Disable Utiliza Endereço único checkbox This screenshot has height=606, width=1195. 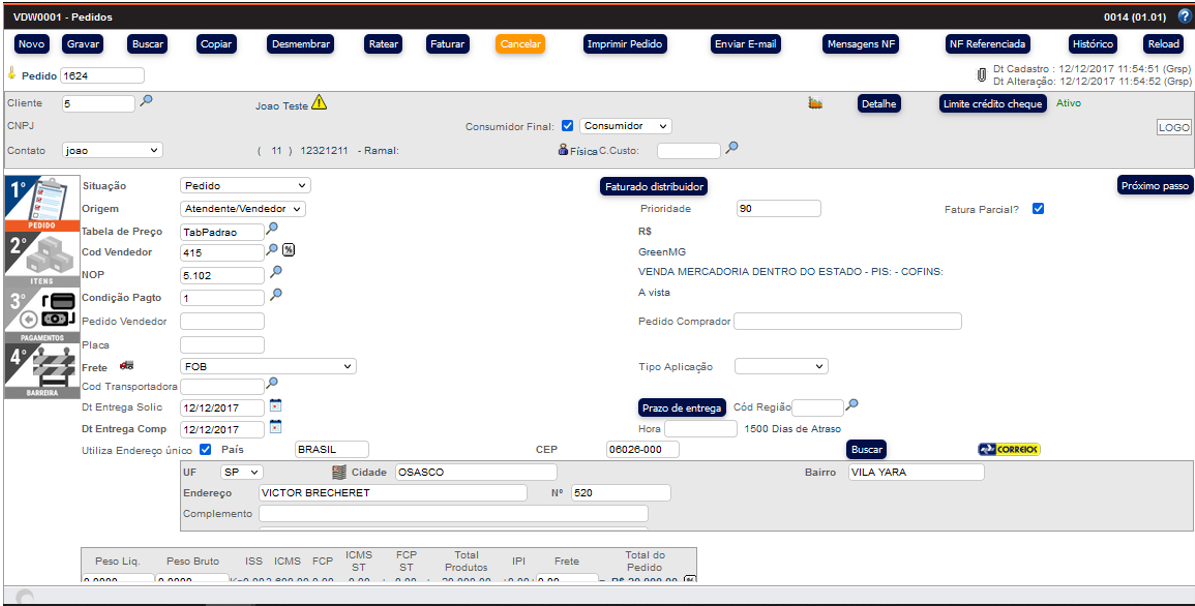206,449
